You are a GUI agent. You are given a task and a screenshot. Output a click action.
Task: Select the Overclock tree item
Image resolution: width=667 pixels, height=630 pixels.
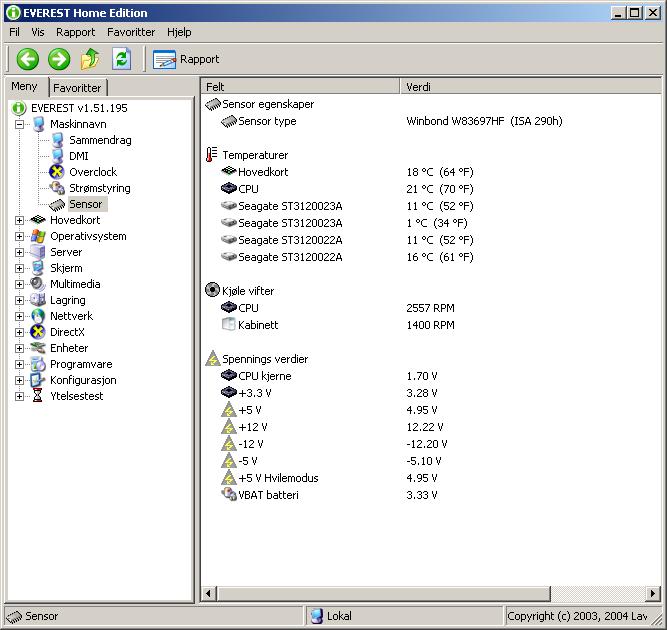point(92,172)
